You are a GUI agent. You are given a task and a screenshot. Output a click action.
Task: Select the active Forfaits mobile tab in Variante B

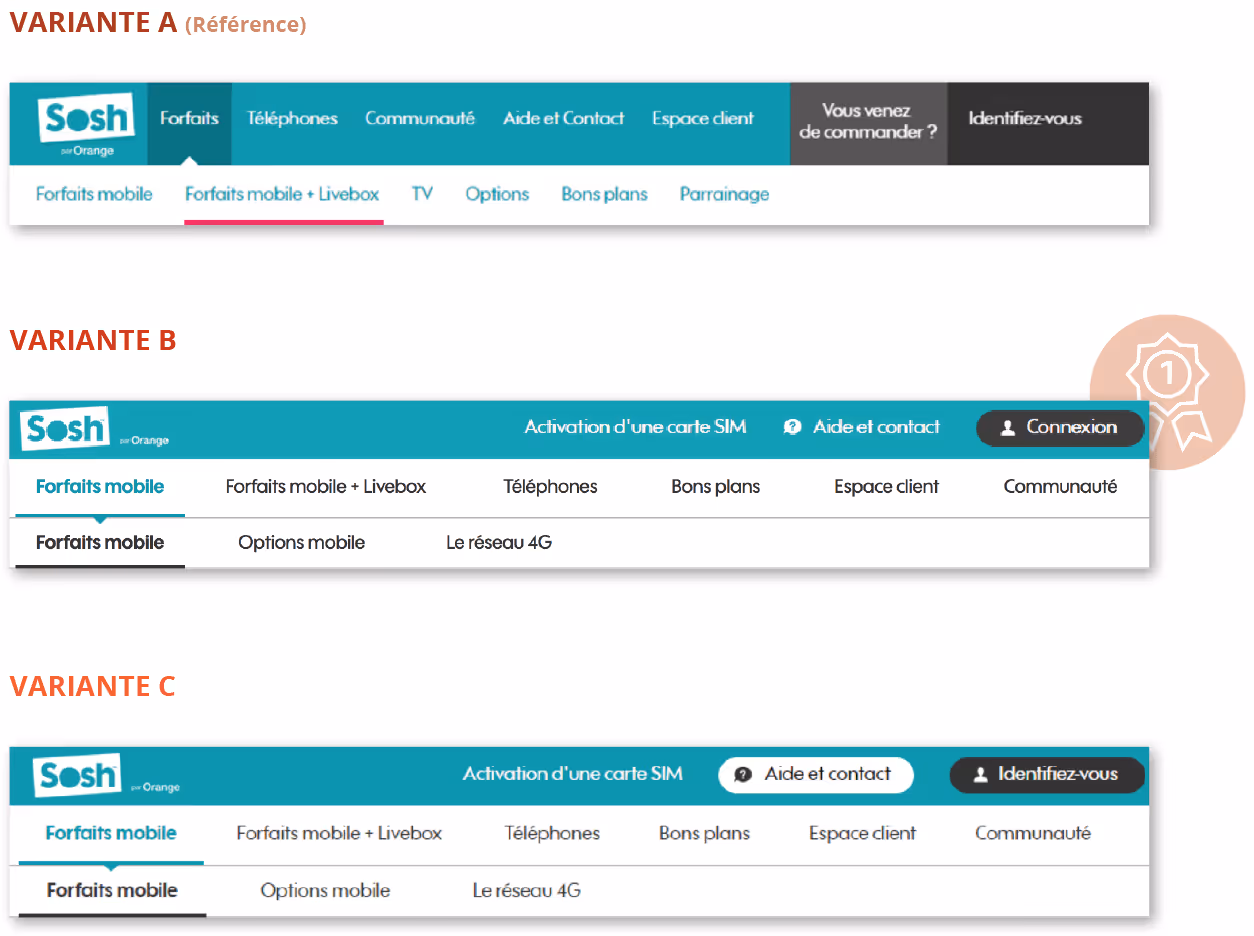tap(99, 487)
